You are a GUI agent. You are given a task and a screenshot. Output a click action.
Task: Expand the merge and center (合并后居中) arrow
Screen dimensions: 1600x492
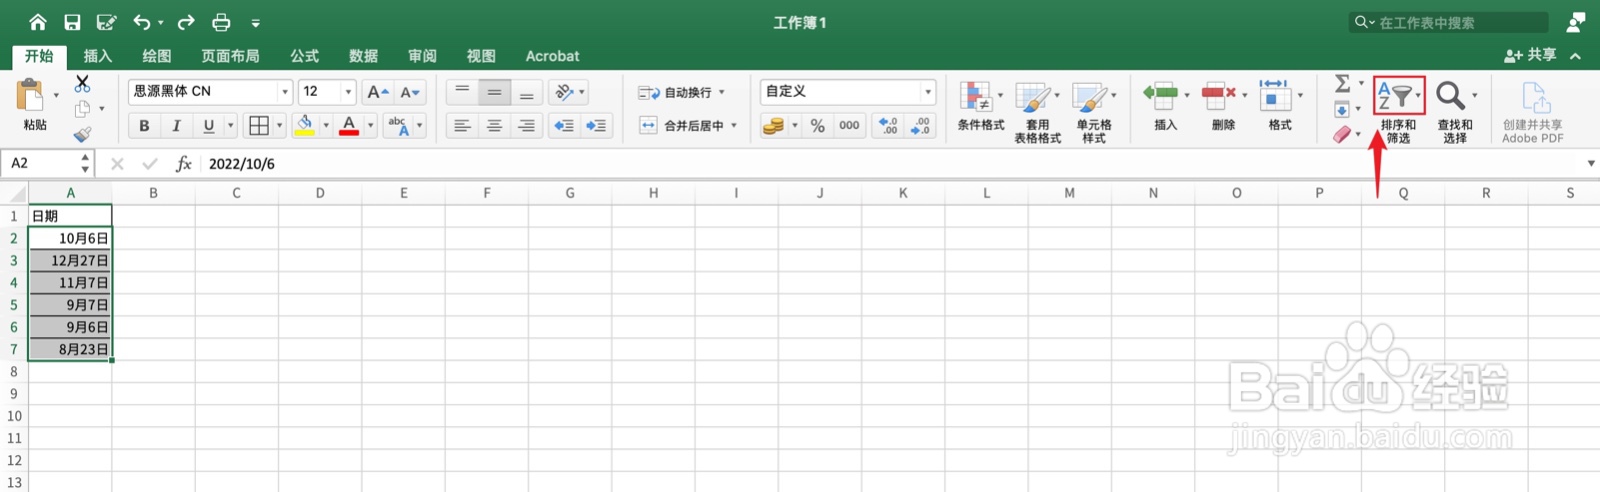coord(734,125)
